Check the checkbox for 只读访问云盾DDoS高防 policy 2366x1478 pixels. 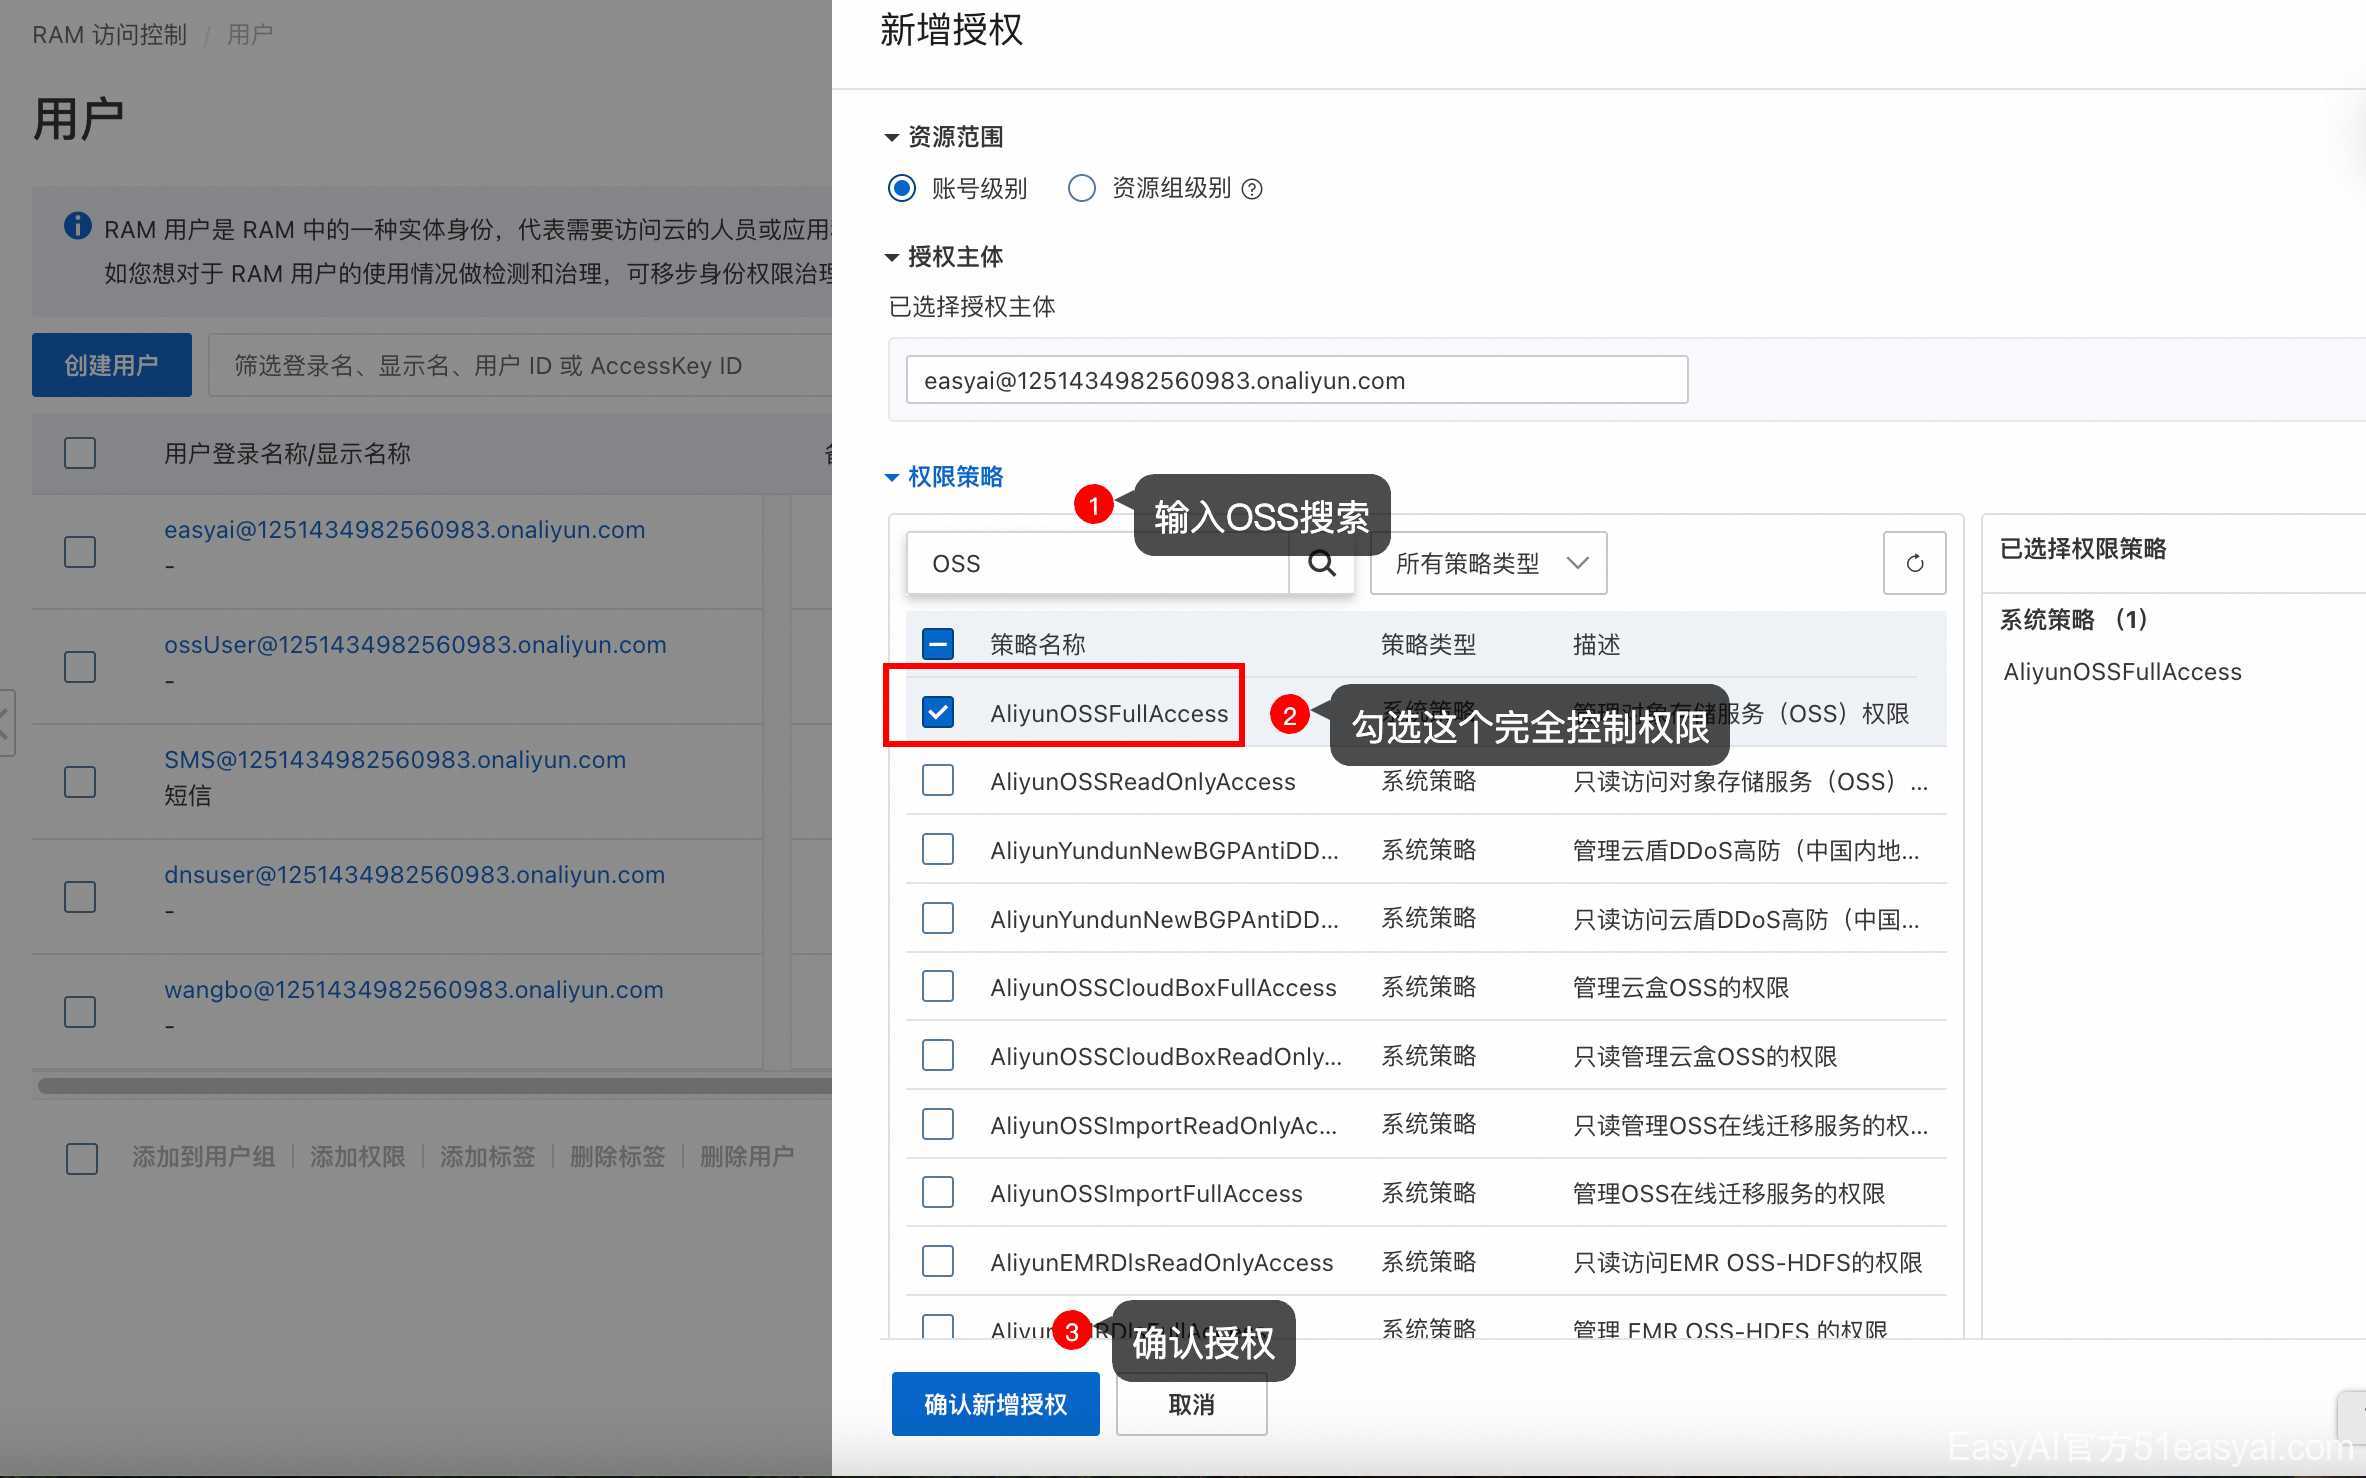937,918
